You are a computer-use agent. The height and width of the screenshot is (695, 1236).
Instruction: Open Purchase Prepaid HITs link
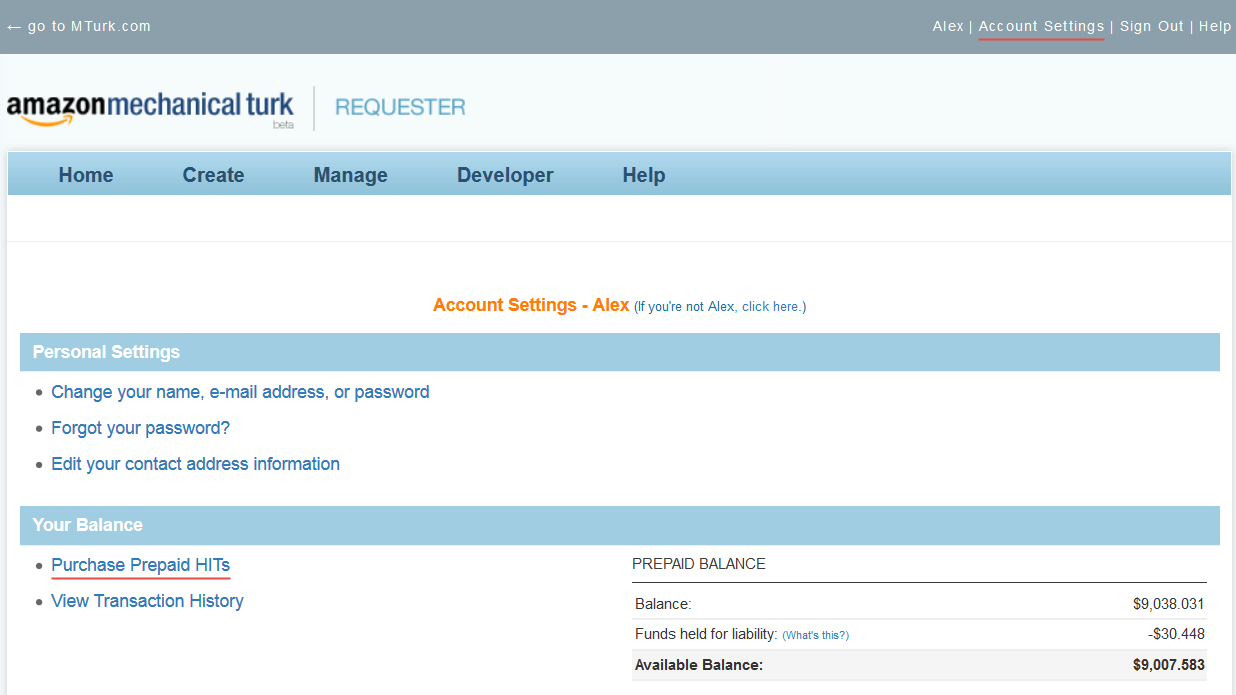140,565
